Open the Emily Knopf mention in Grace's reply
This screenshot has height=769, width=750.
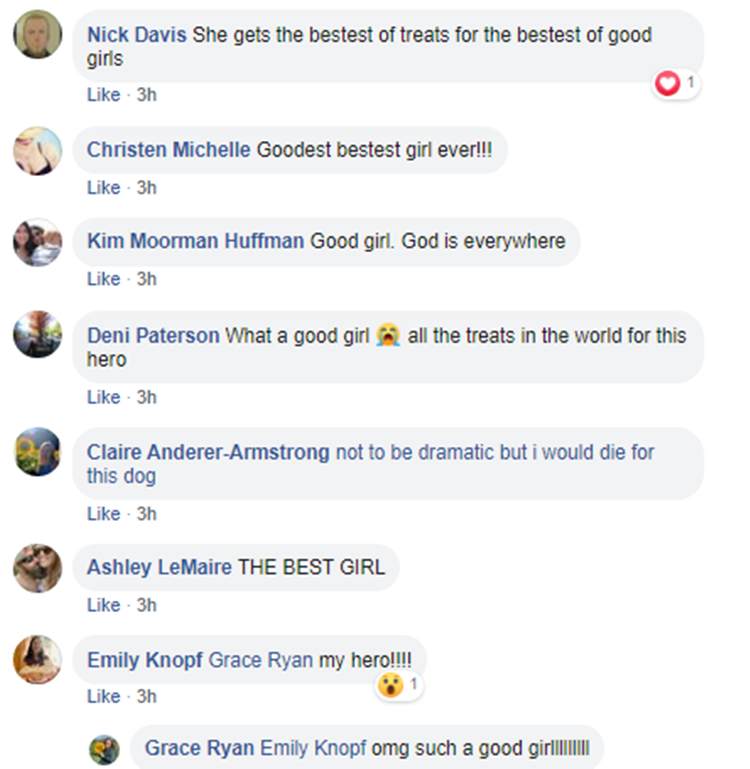click(x=313, y=748)
